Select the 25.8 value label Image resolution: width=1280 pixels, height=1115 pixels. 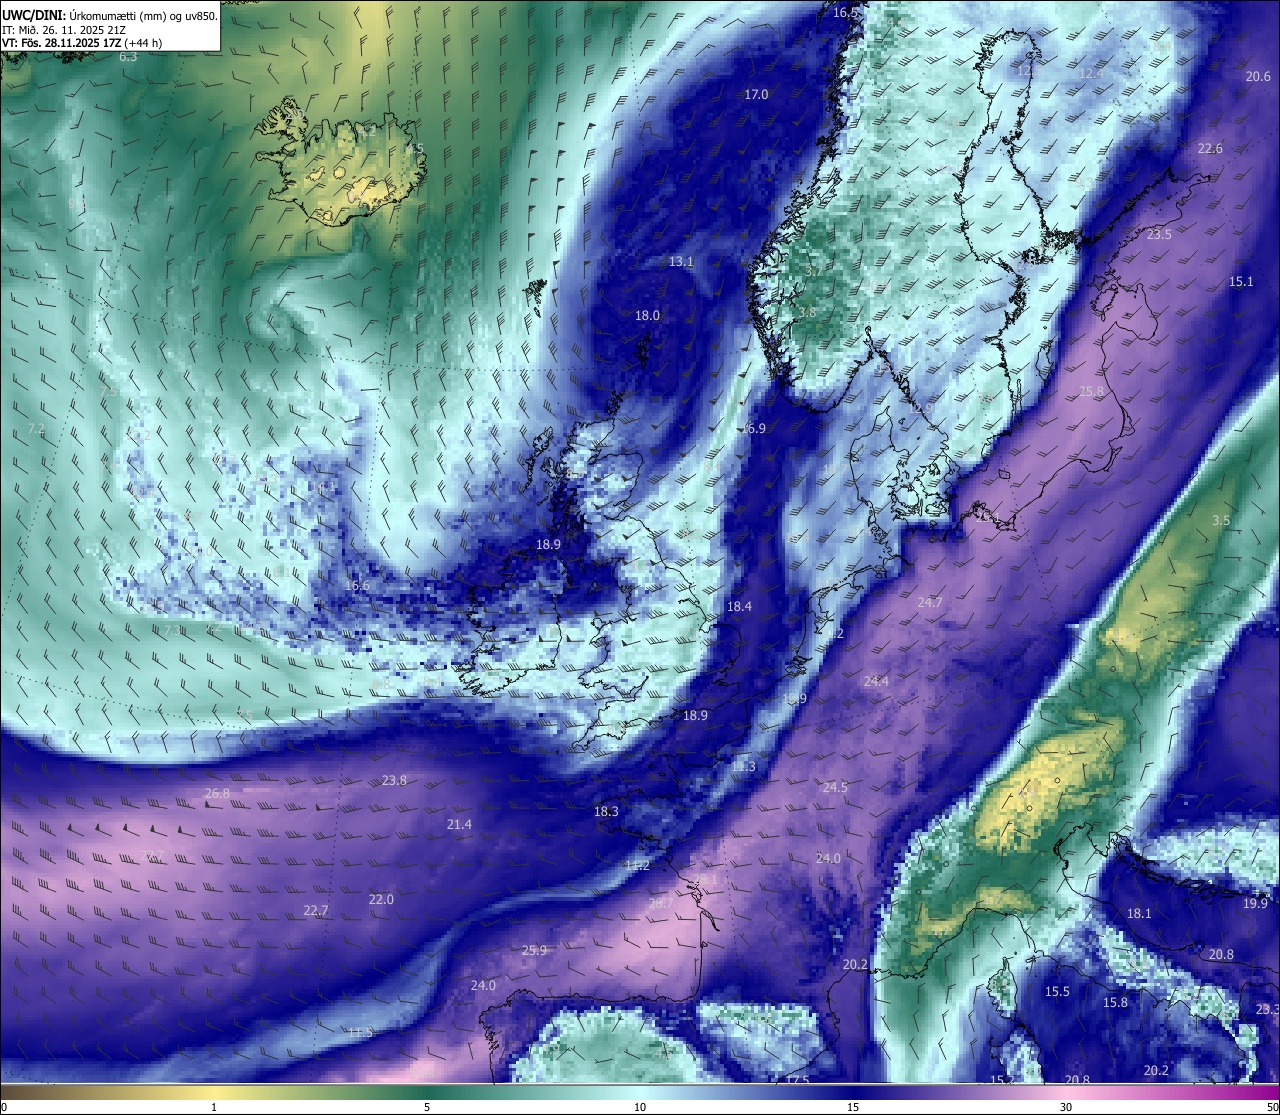point(1091,392)
